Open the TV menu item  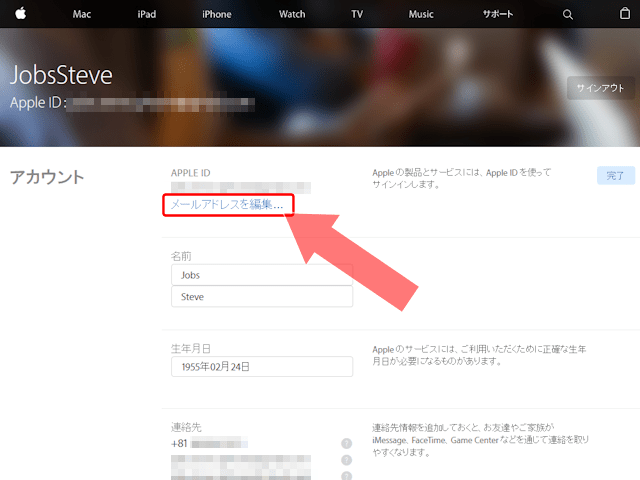point(357,14)
